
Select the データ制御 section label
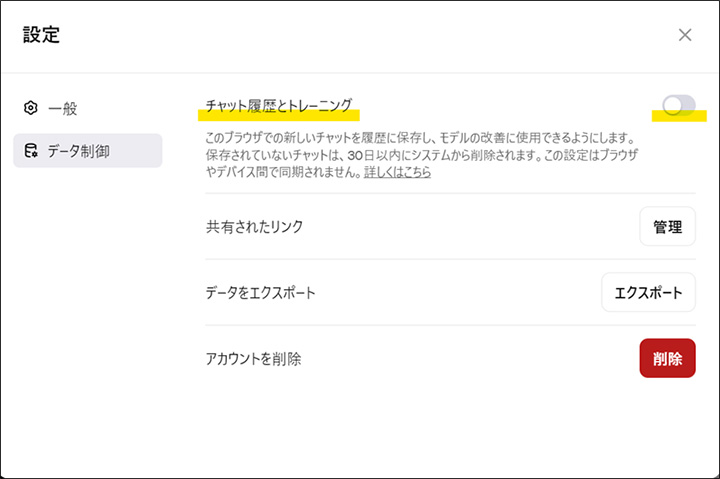pyautogui.click(x=79, y=151)
